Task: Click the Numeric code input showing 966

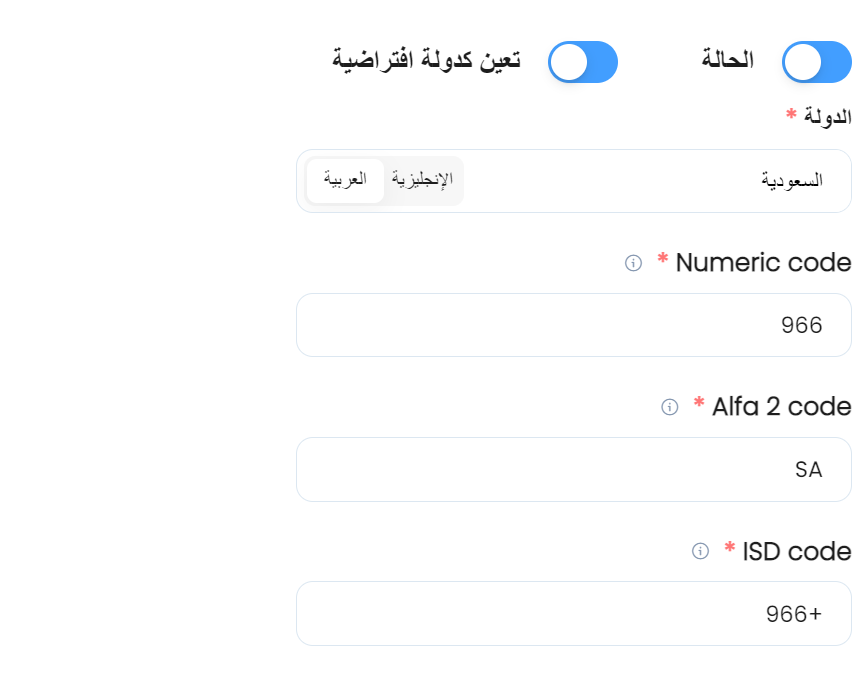Action: pos(574,325)
